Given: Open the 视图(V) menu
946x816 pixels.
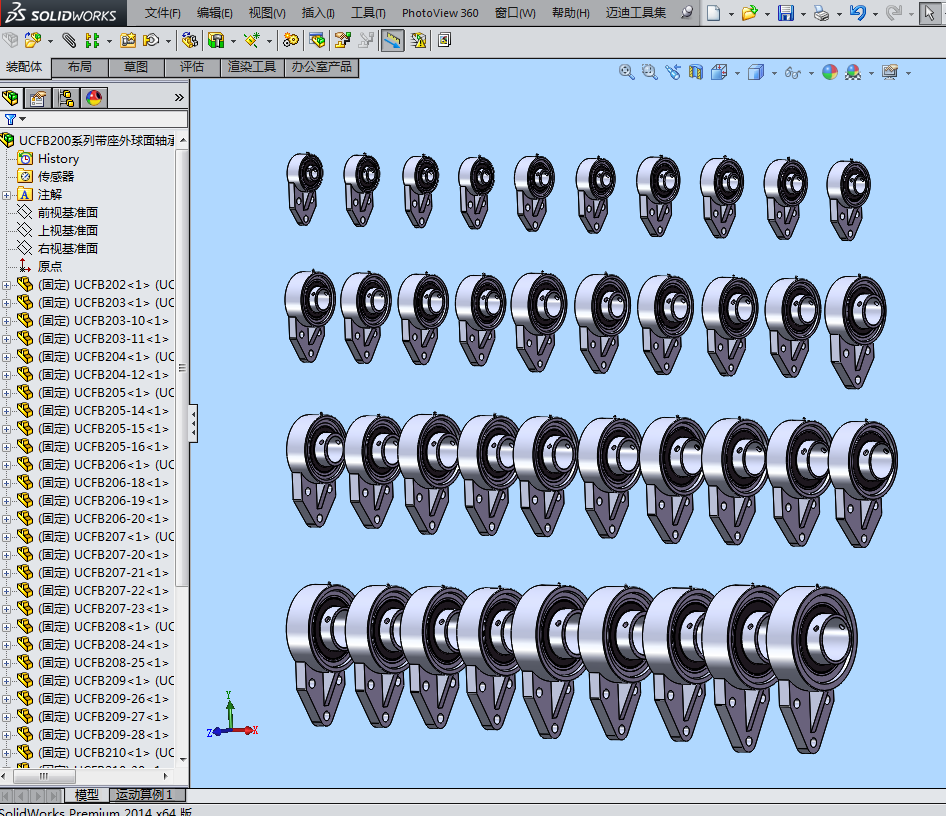Looking at the screenshot, I should coord(267,13).
